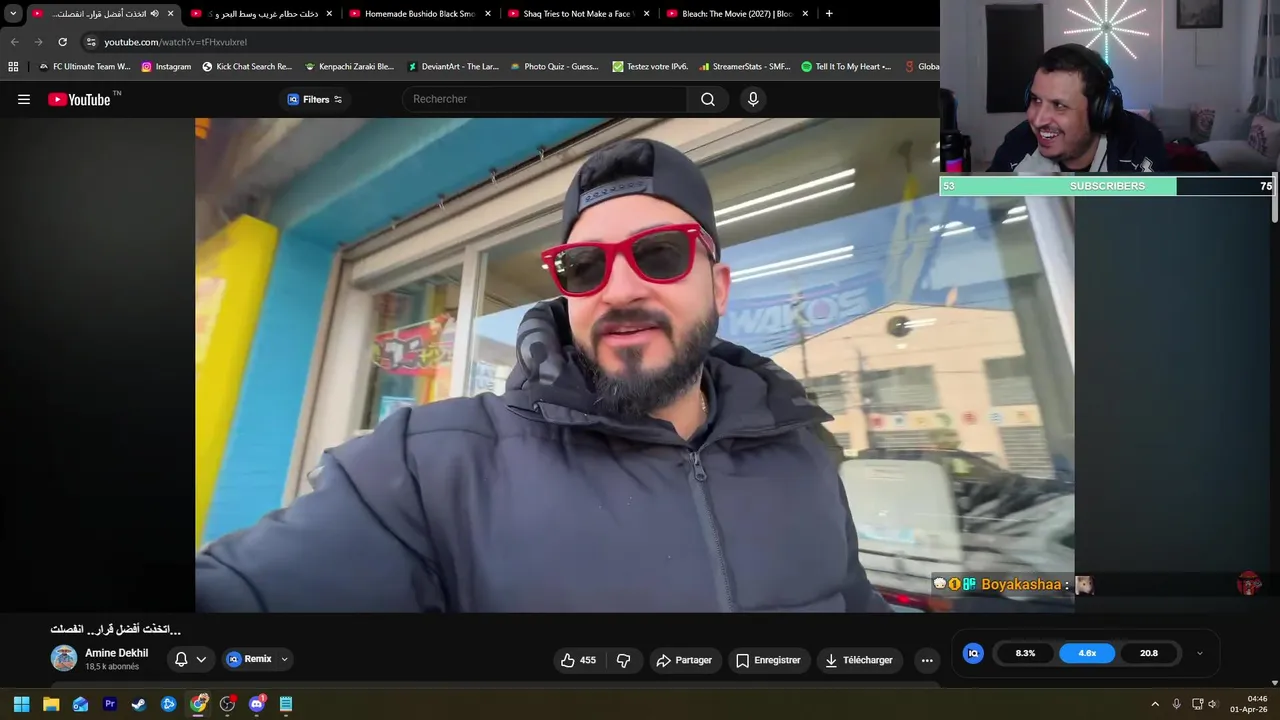Switch to the Homemade Bushido Black tab
Viewport: 1280px width, 720px height.
(x=420, y=14)
